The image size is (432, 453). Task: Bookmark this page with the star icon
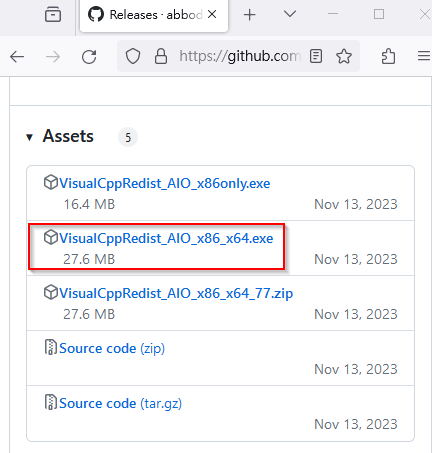coord(344,56)
